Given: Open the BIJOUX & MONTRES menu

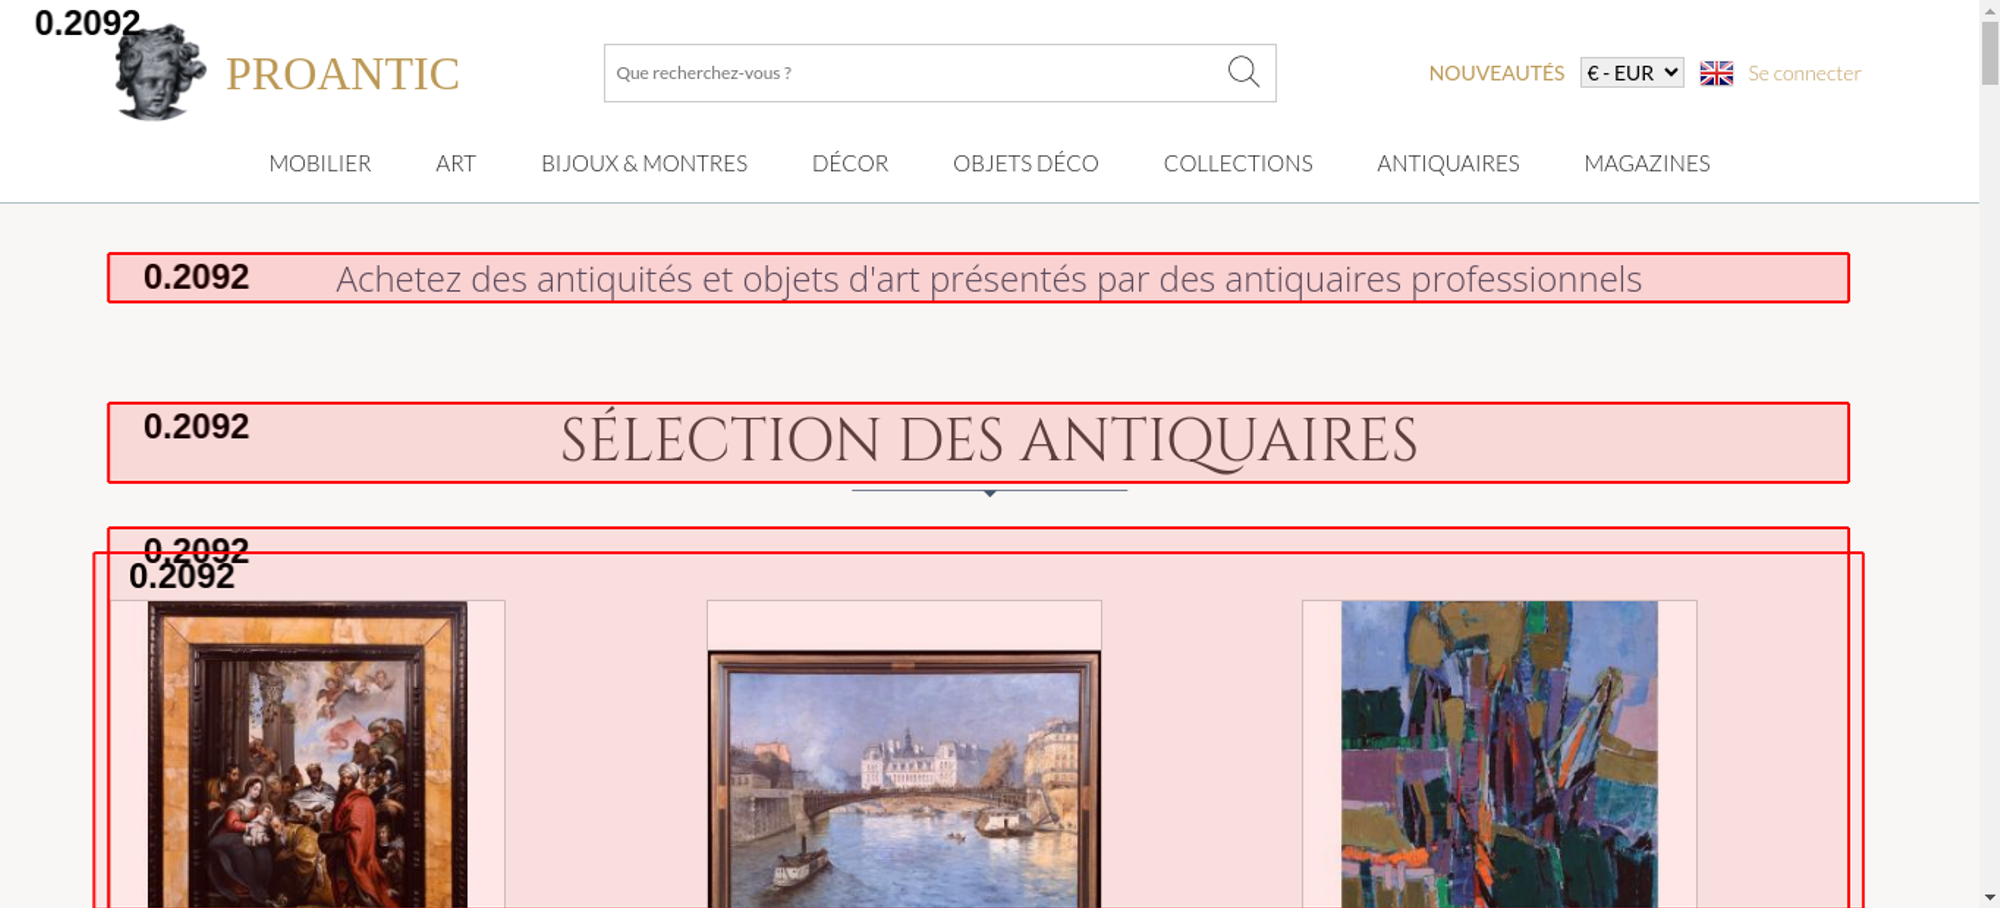Looking at the screenshot, I should (644, 163).
